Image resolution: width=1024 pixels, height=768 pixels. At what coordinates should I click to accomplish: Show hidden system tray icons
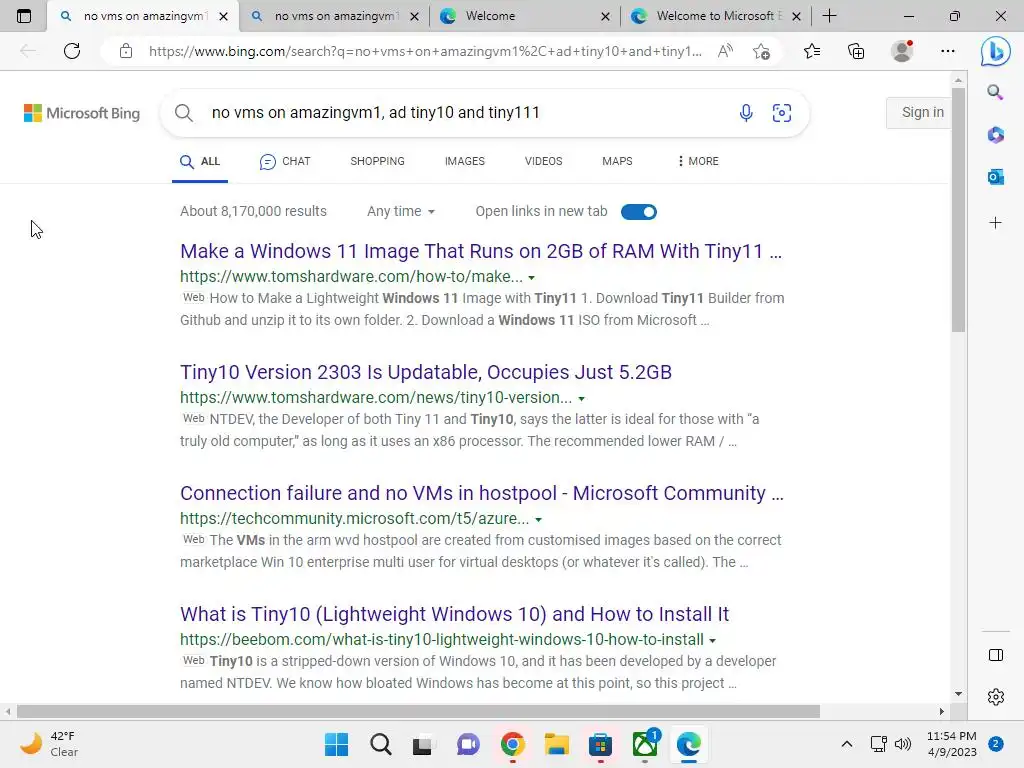coord(846,744)
